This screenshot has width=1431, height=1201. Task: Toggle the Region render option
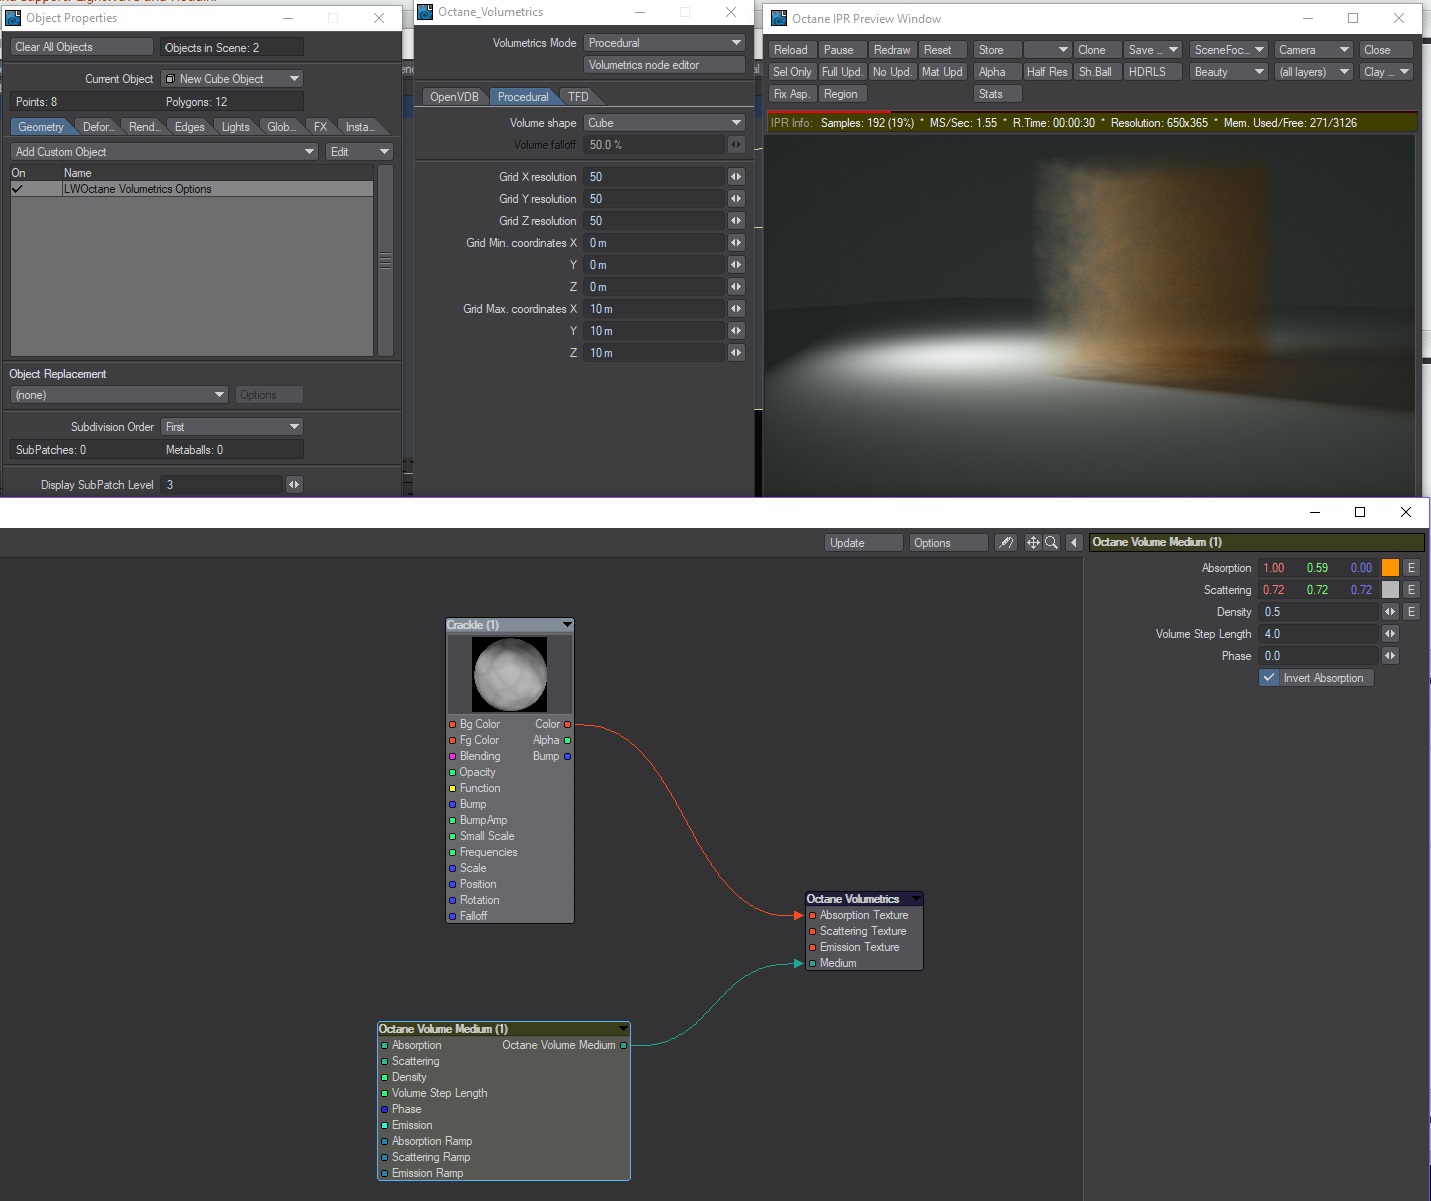click(x=843, y=94)
